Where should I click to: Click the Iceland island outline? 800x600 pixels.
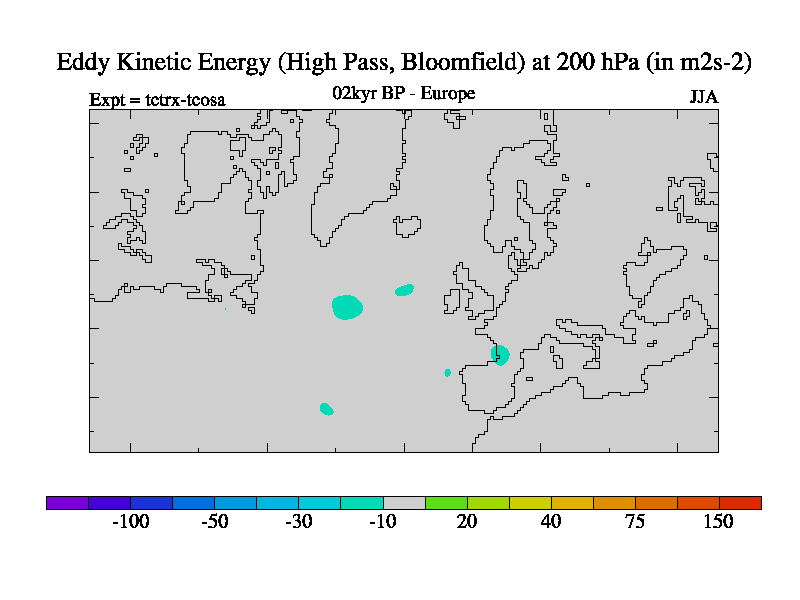point(408,225)
